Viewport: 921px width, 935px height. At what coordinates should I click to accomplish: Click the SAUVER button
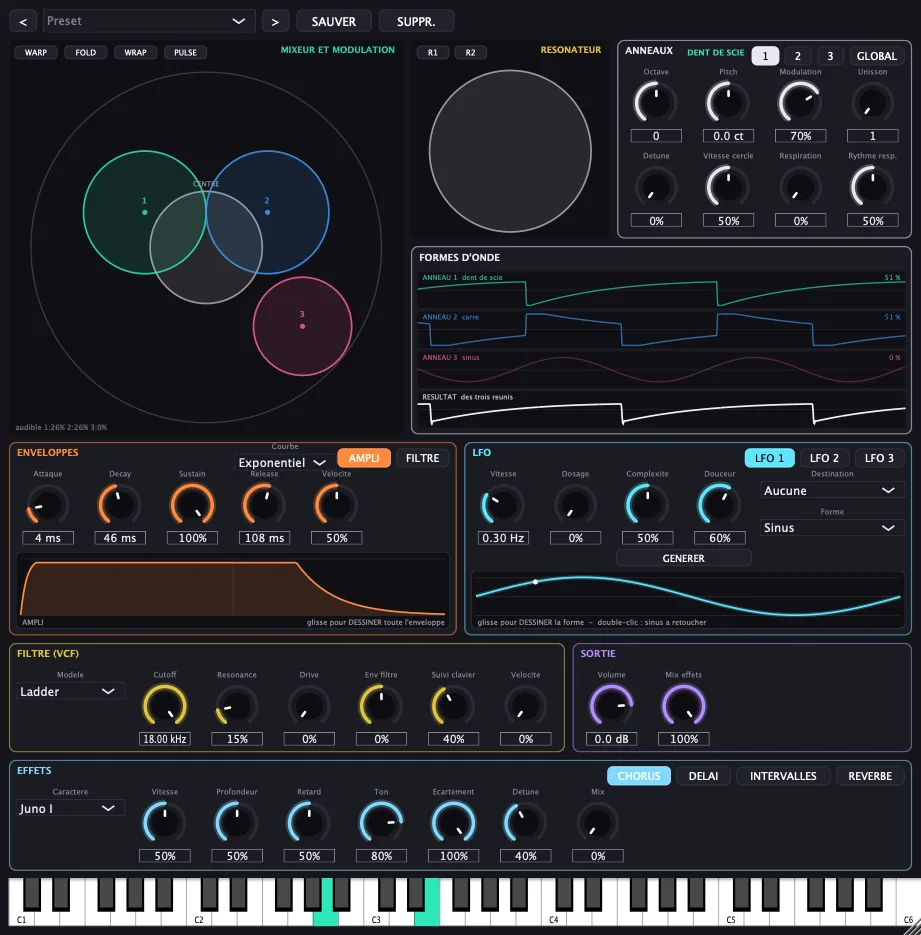(x=334, y=21)
